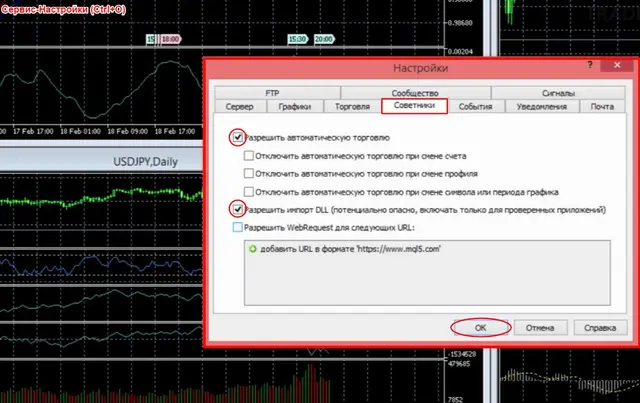Toggle Разрешить импорт DLL checkbox
This screenshot has height=403, width=640.
(x=238, y=209)
